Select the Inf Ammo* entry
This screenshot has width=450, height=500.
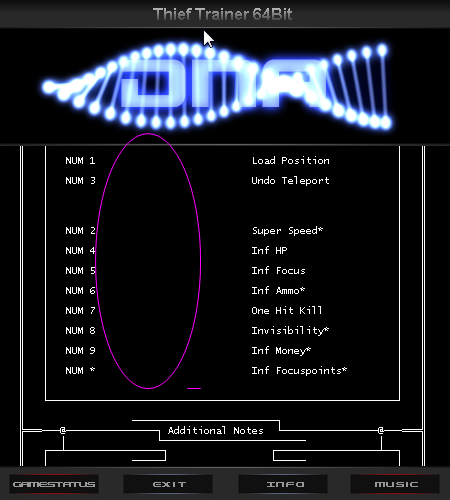(278, 291)
